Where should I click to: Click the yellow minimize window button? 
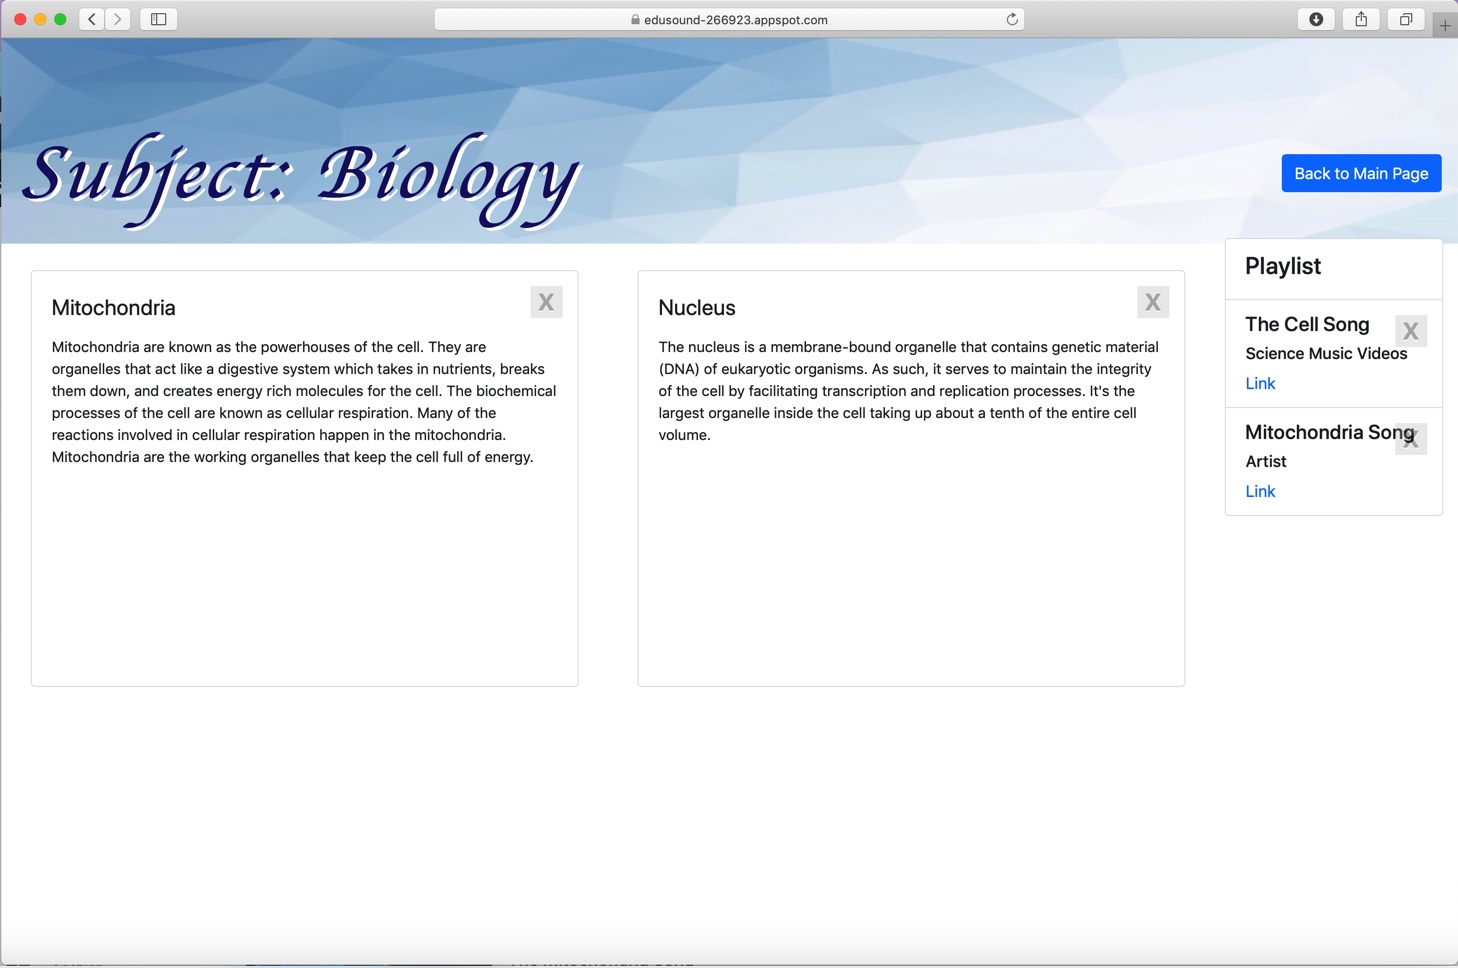click(40, 19)
